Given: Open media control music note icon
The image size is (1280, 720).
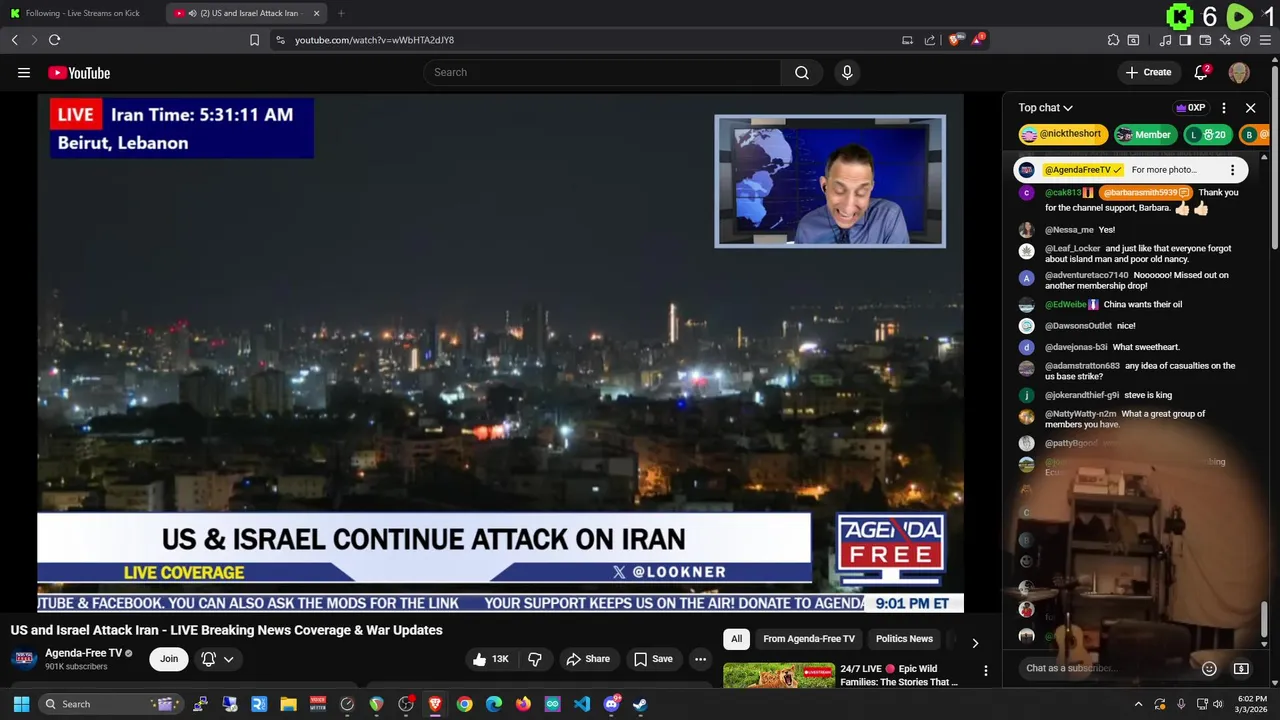Looking at the screenshot, I should pos(1165,40).
